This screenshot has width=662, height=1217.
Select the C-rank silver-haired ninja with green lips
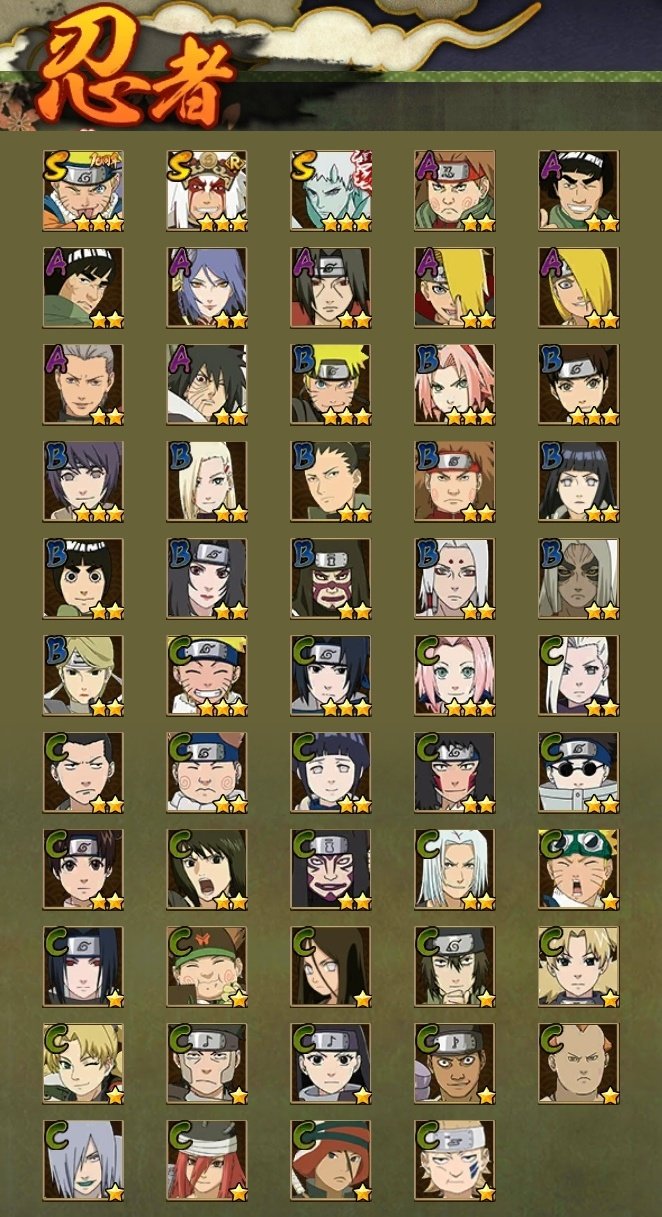coord(83,1161)
